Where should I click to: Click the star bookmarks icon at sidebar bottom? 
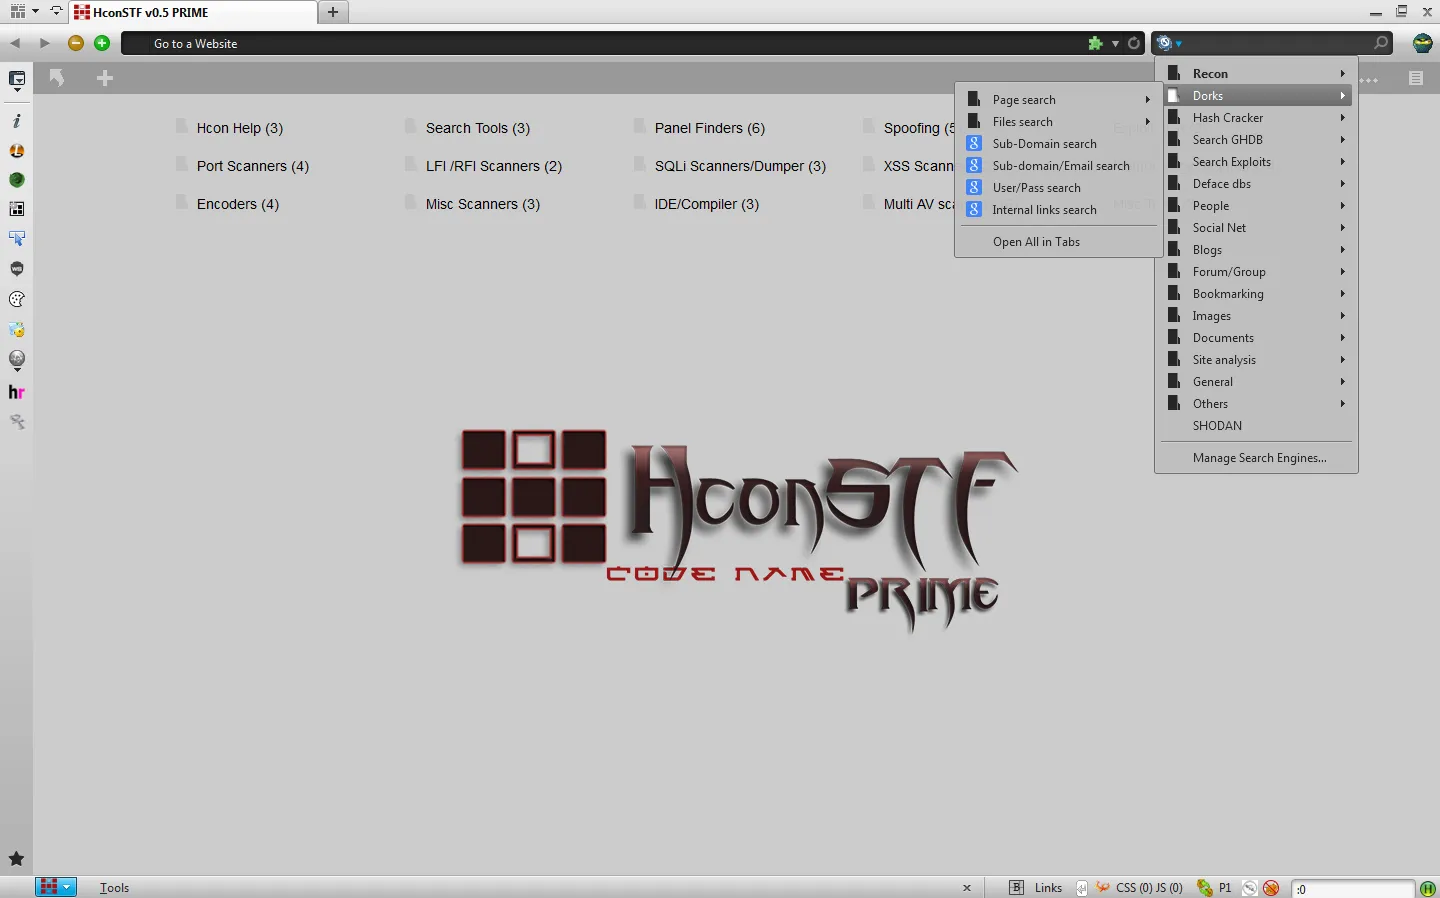coord(16,859)
